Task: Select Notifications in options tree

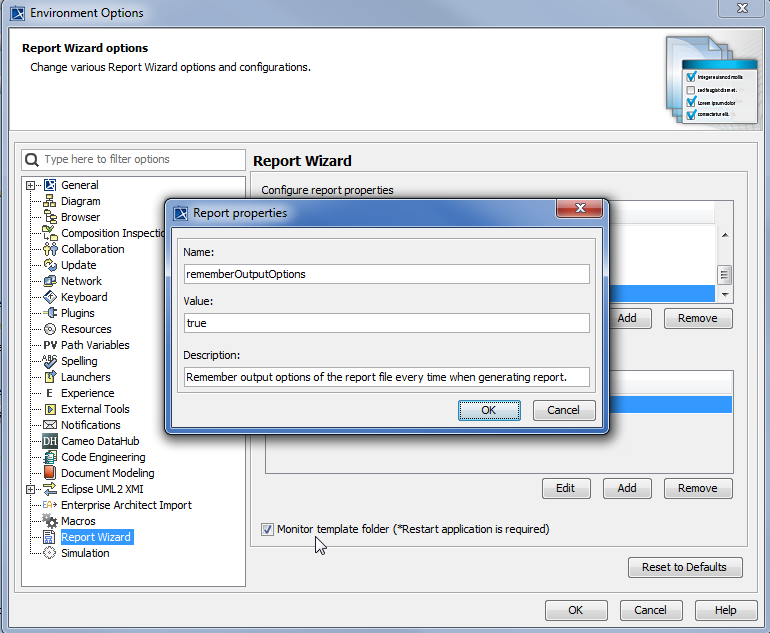Action: [x=90, y=425]
